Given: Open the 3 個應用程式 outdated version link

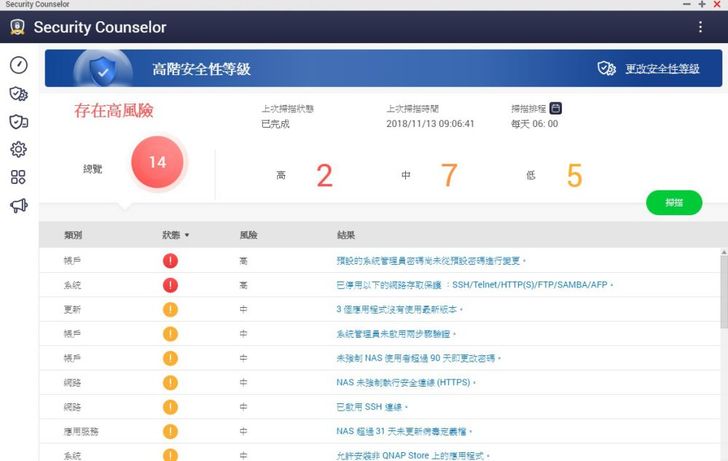Looking at the screenshot, I should 399,310.
